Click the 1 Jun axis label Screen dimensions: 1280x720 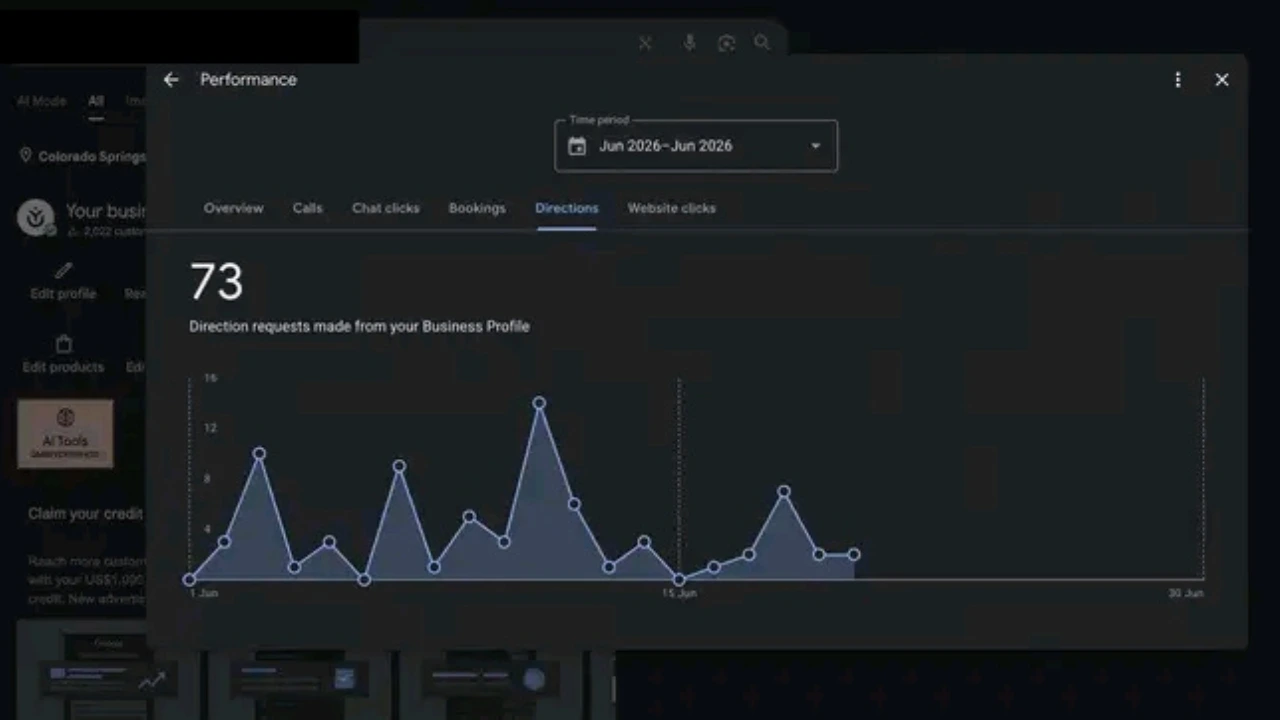click(204, 594)
